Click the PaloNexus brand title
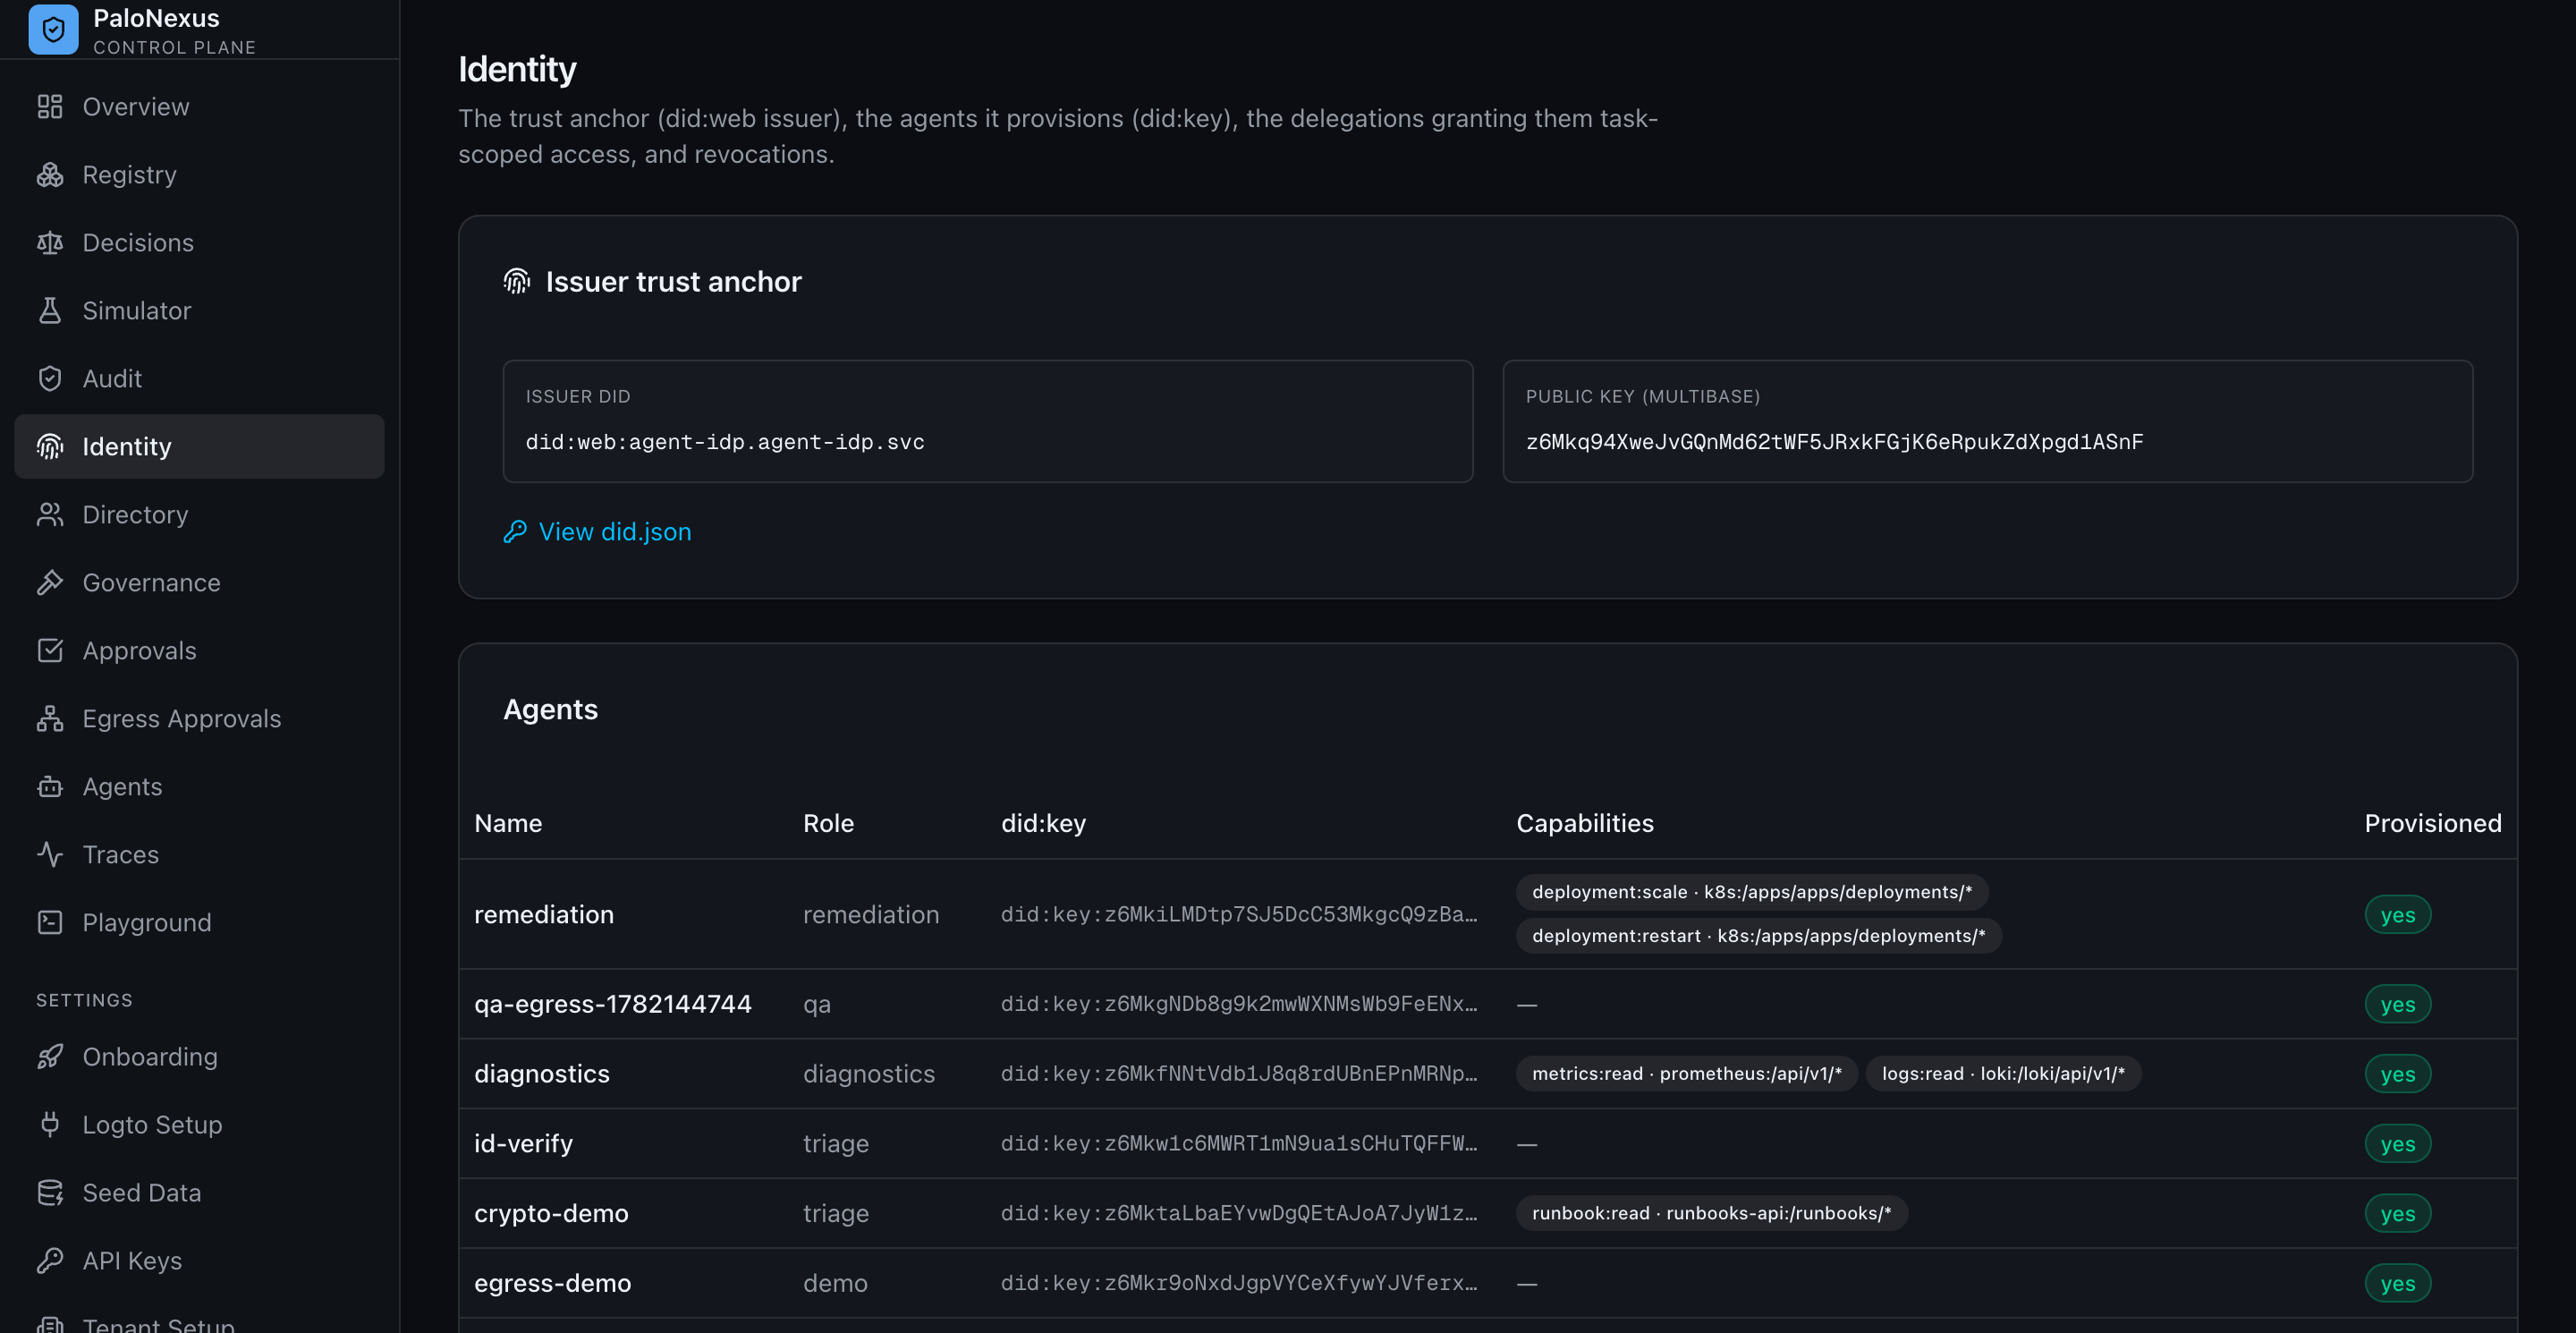The height and width of the screenshot is (1333, 2576). coord(156,18)
